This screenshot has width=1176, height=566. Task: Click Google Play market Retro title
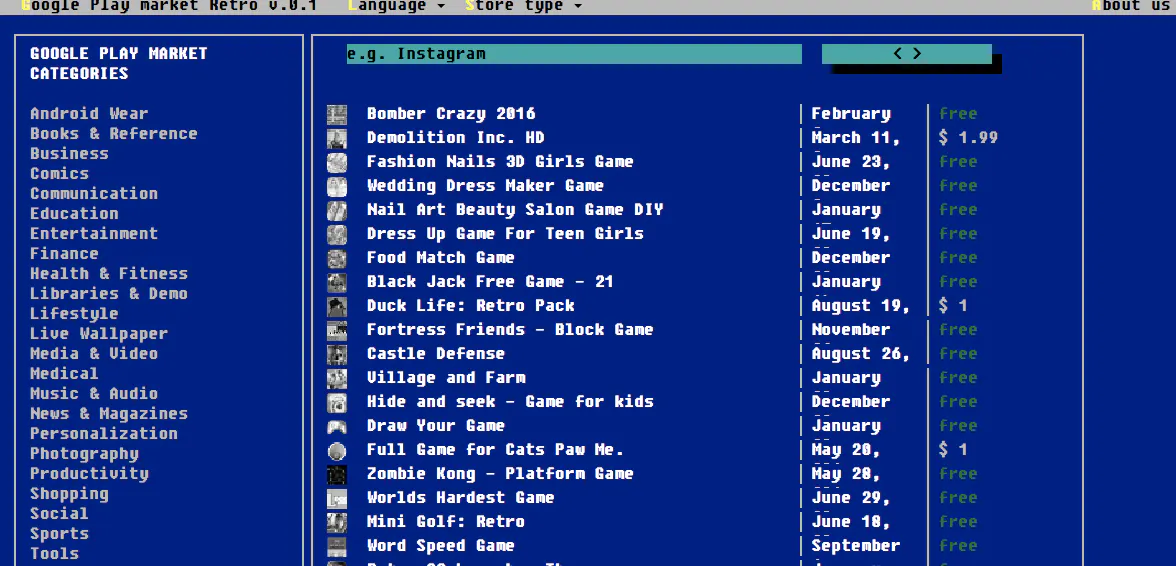pyautogui.click(x=169, y=6)
